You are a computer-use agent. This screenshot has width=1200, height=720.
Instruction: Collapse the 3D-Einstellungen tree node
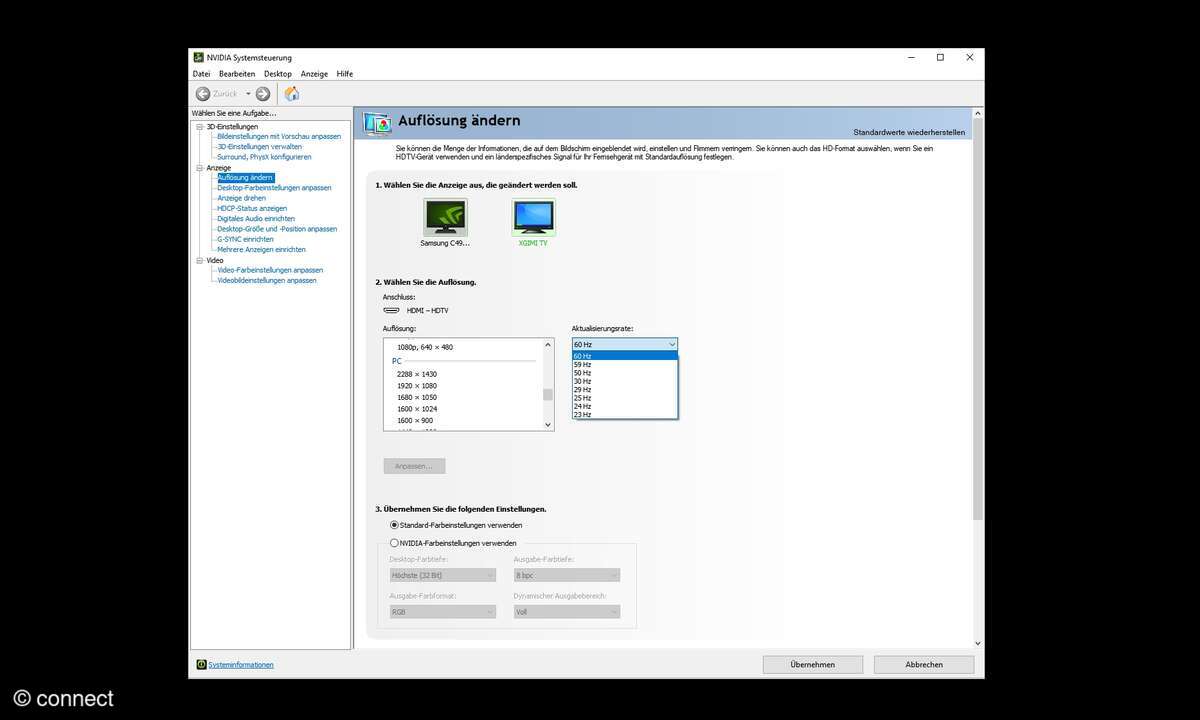[199, 127]
